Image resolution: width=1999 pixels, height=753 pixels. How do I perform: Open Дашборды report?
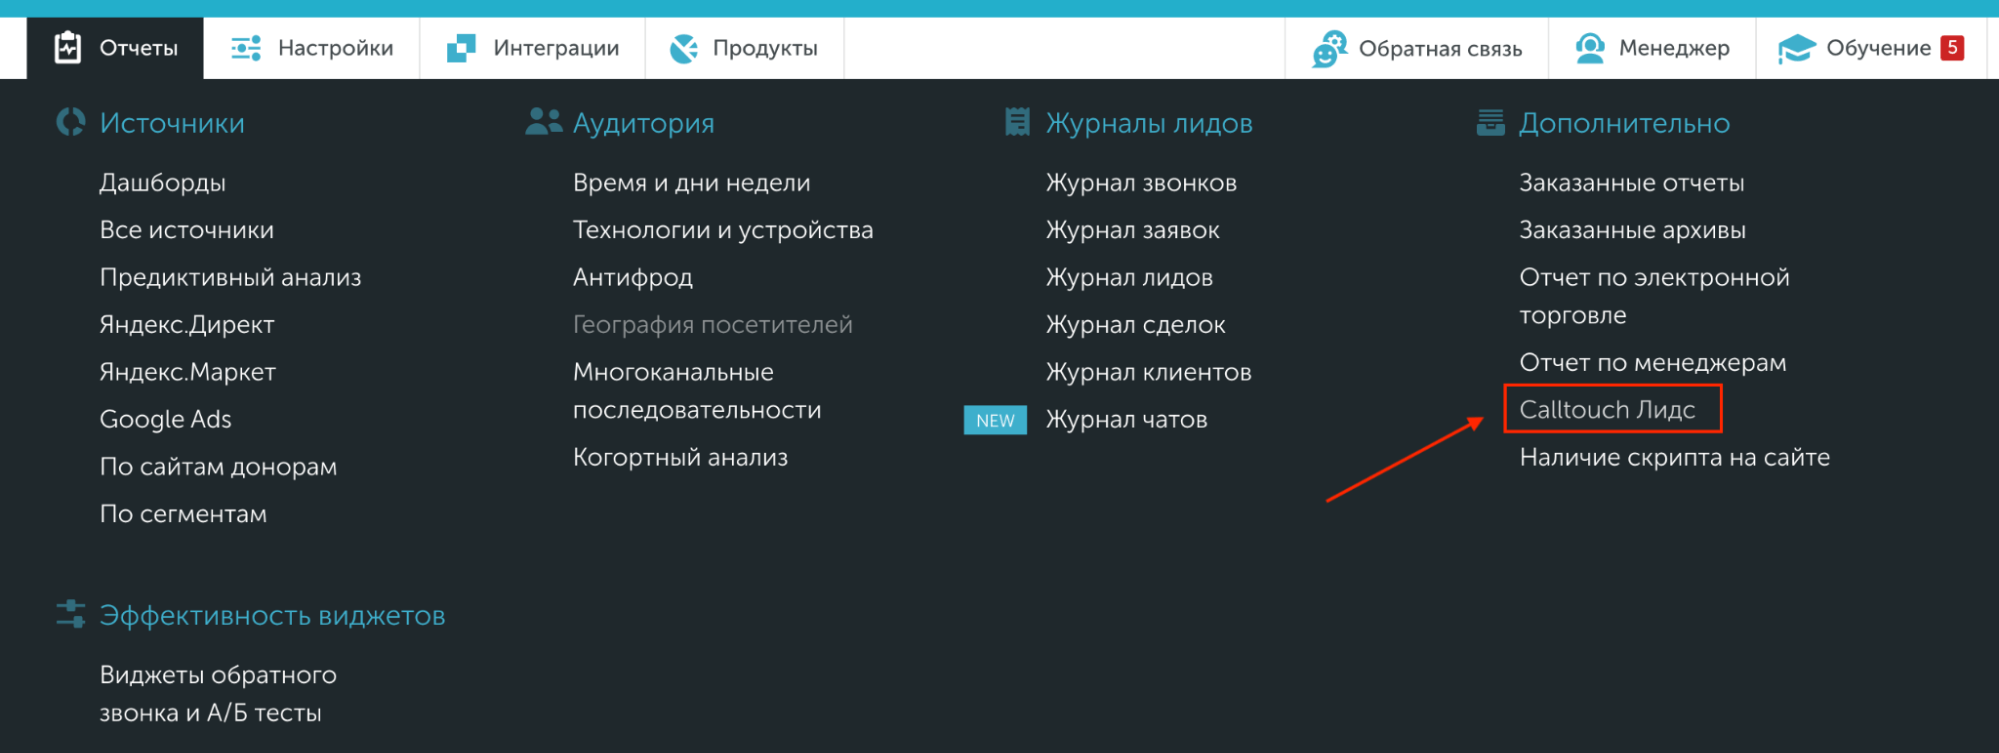click(163, 183)
